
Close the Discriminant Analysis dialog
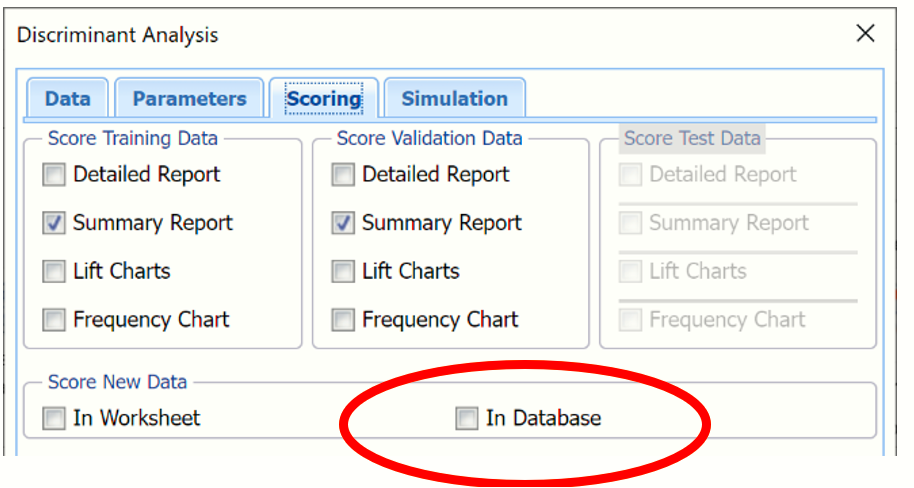pos(865,34)
